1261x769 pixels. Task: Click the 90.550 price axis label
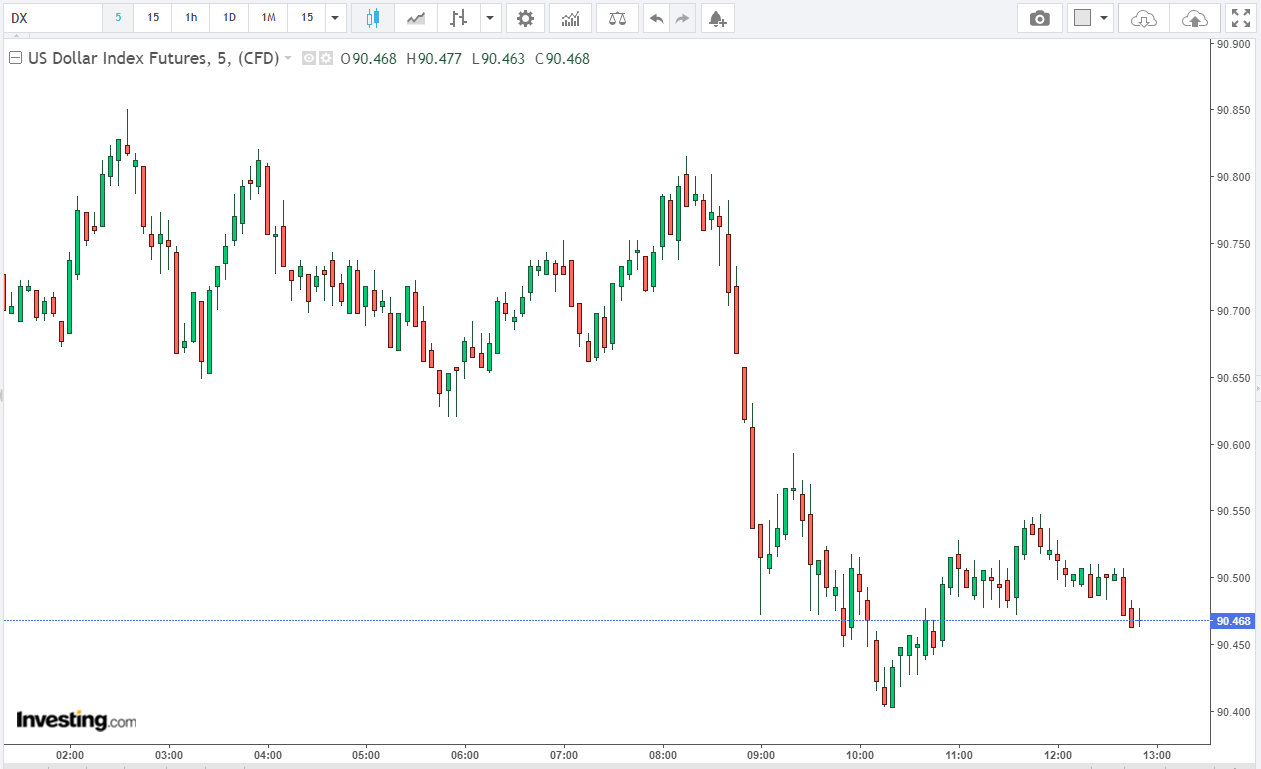pyautogui.click(x=1233, y=511)
